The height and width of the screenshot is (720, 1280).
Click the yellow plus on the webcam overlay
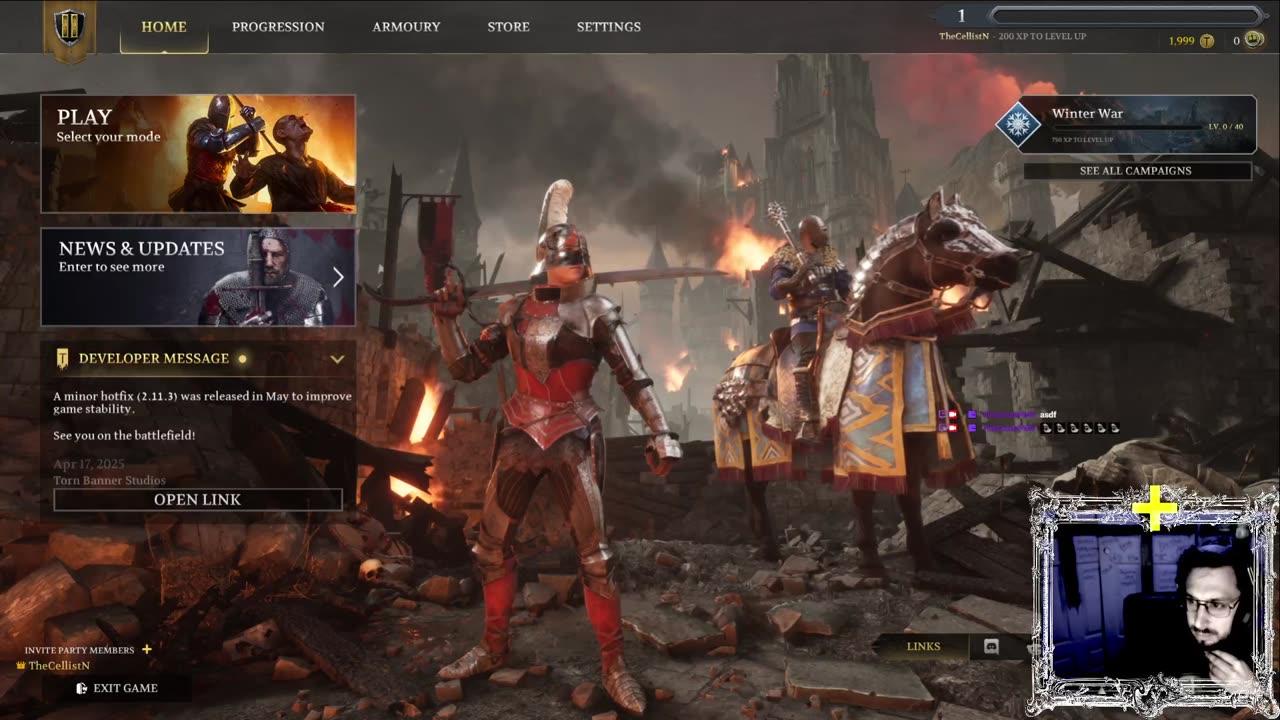tap(1155, 509)
